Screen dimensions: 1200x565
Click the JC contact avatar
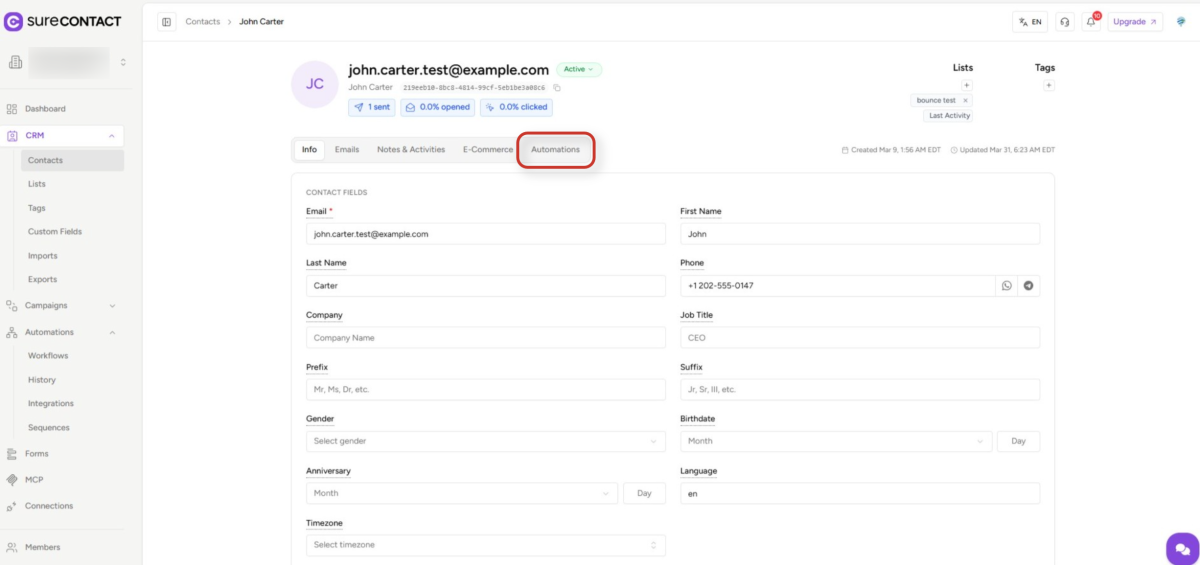[315, 84]
